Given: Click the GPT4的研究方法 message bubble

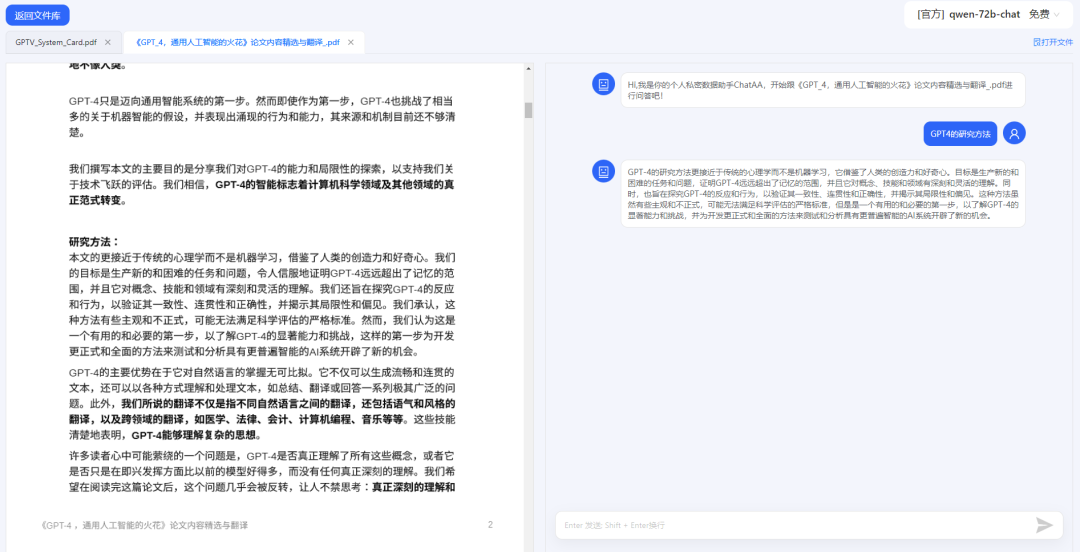Looking at the screenshot, I should (x=960, y=134).
